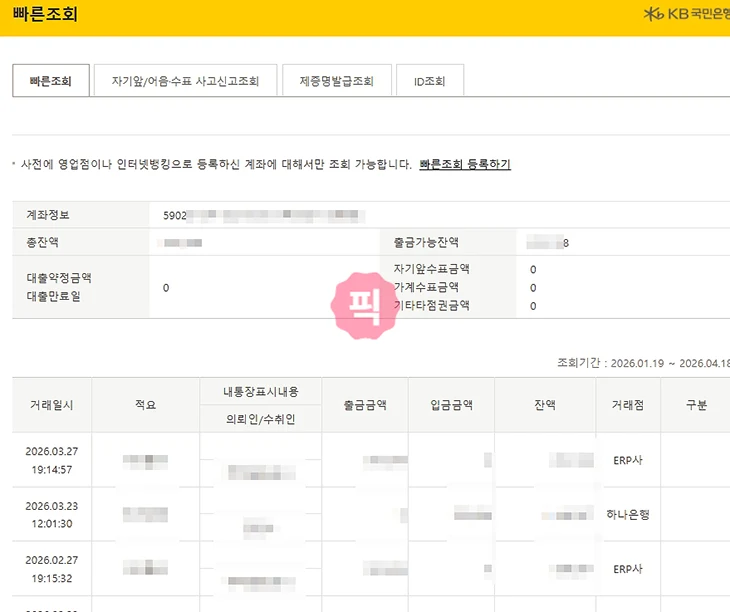Select the 2026.03.23 12:01:30 transaction date

[x=52, y=515]
